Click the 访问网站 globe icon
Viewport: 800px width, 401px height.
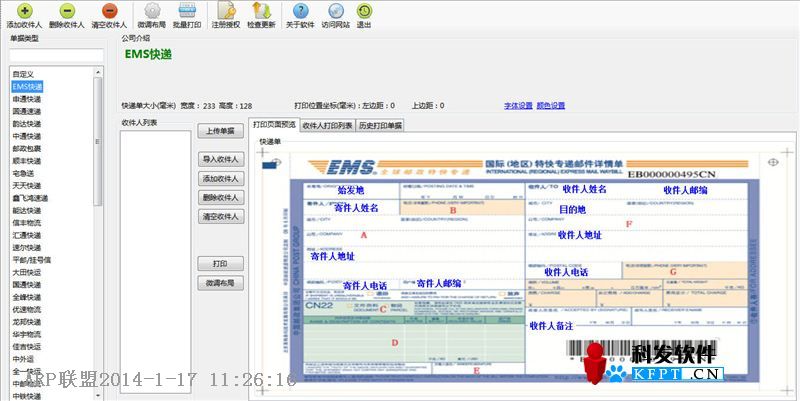click(336, 11)
